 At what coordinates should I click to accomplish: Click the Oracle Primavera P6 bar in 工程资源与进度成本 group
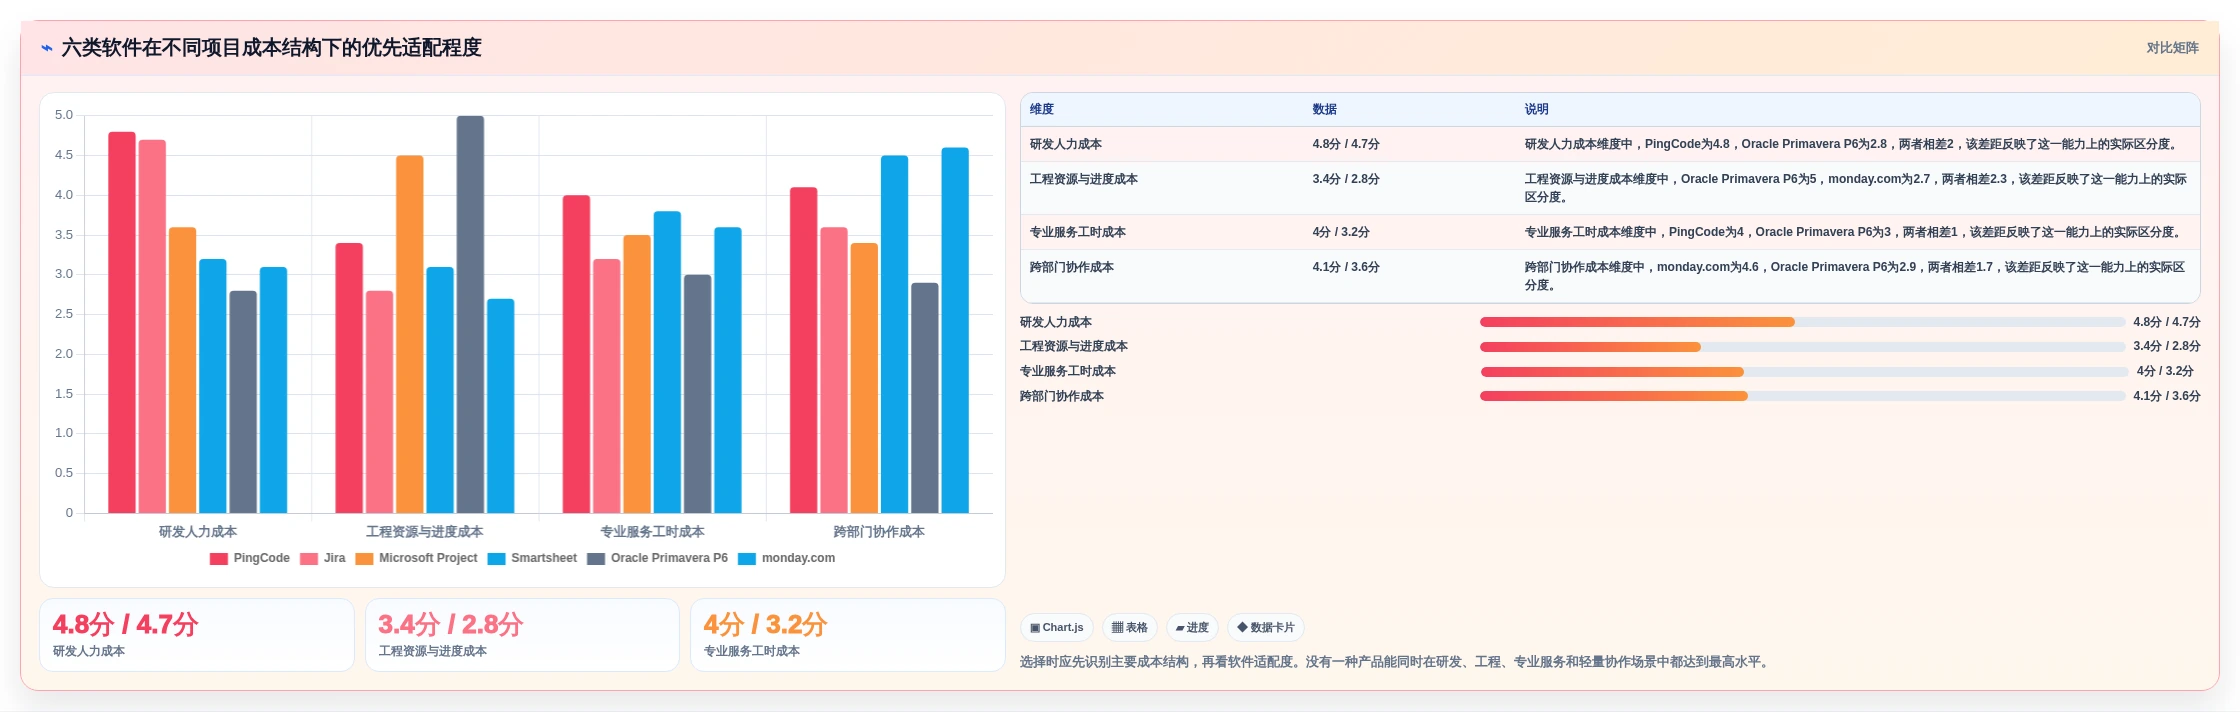click(x=470, y=315)
